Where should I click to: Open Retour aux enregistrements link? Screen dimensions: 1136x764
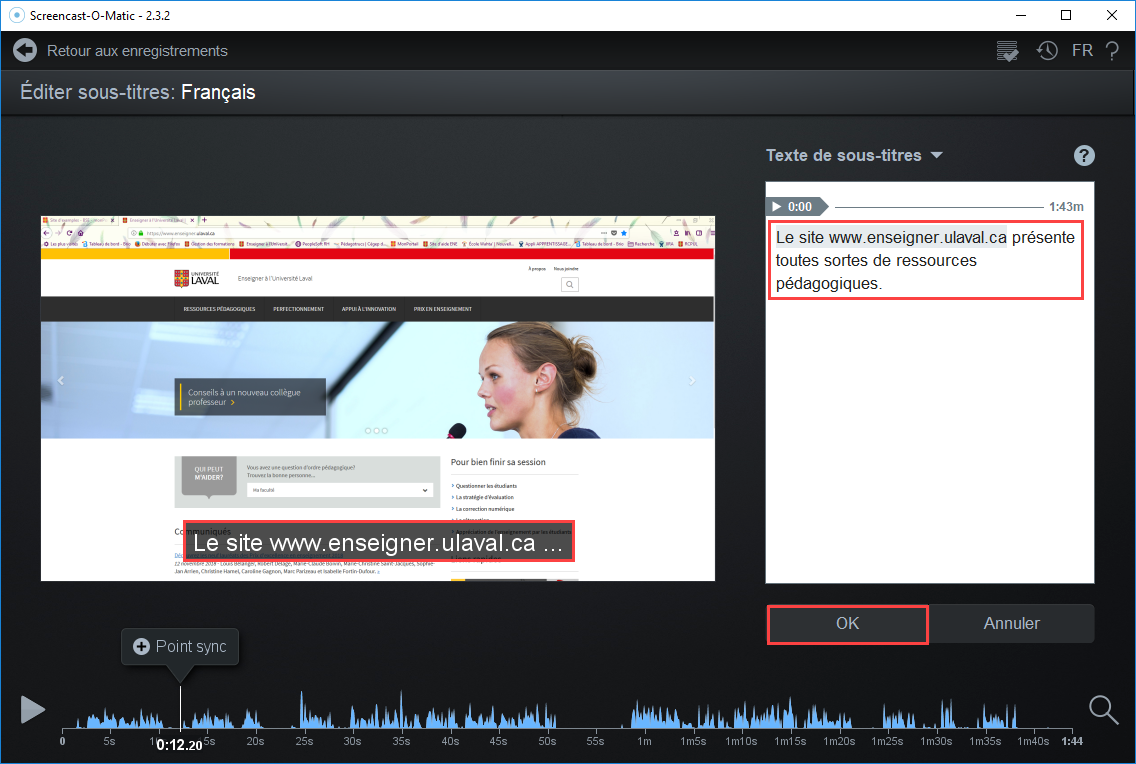click(x=137, y=51)
